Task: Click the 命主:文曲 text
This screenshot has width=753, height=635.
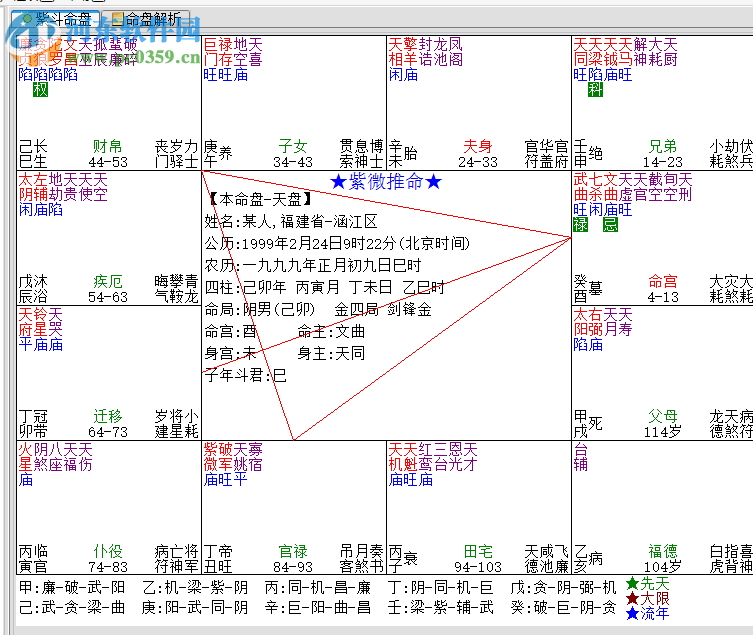Action: tap(331, 331)
